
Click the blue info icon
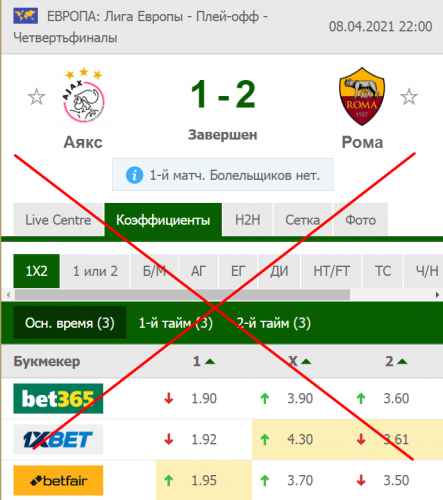135,175
